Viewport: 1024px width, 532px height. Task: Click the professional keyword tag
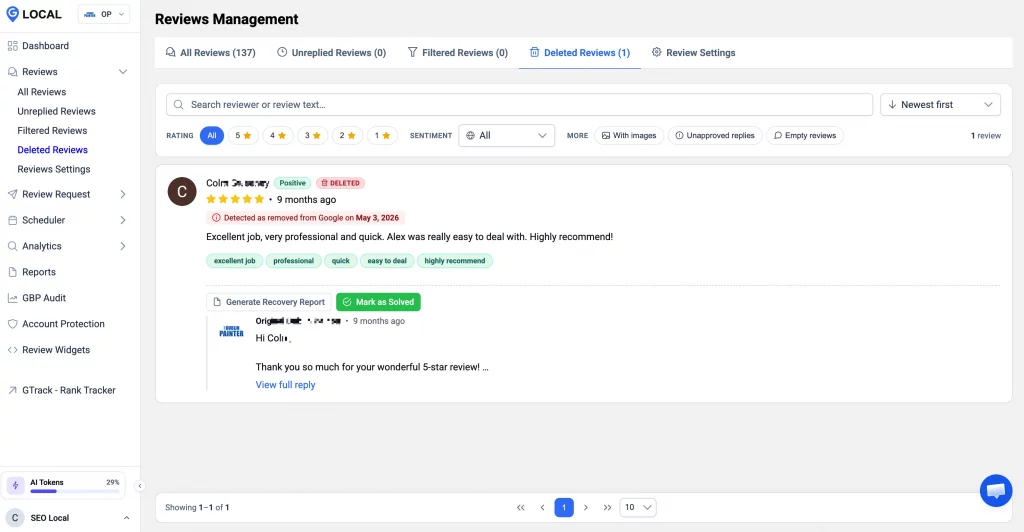click(x=293, y=261)
